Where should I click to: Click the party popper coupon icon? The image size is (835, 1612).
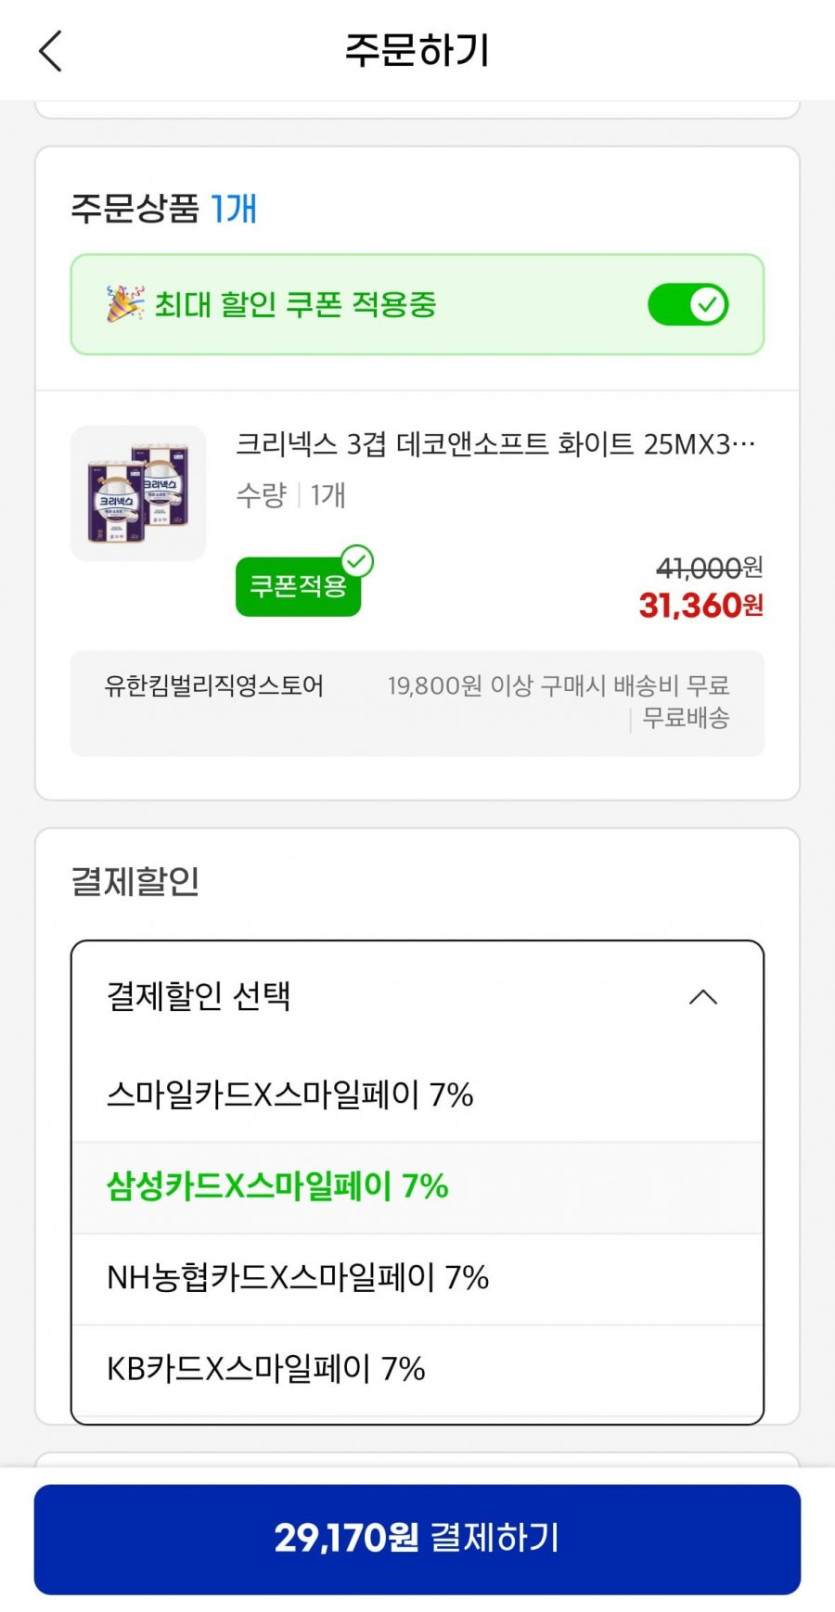pyautogui.click(x=125, y=303)
